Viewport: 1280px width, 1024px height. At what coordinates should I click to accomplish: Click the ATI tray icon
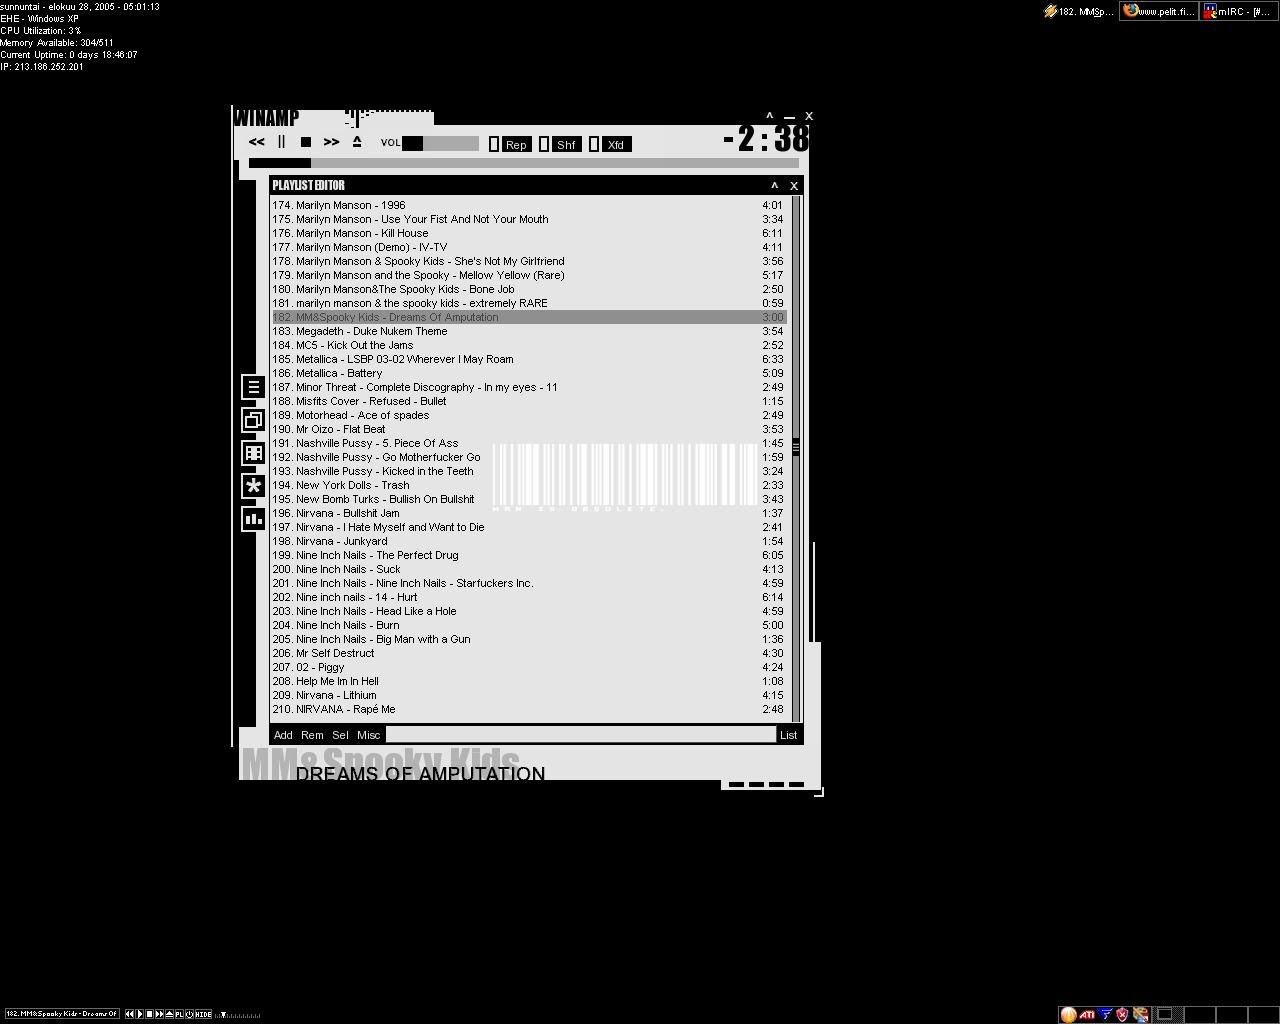tap(1086, 1014)
